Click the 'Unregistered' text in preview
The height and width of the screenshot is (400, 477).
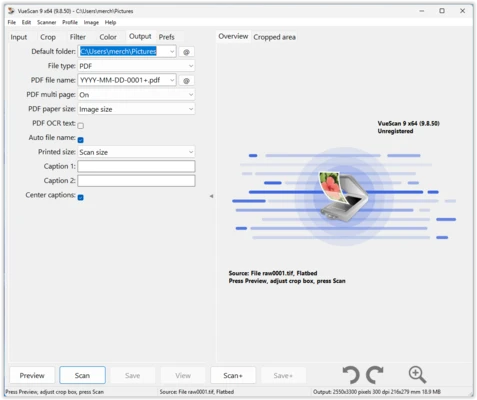pyautogui.click(x=395, y=131)
